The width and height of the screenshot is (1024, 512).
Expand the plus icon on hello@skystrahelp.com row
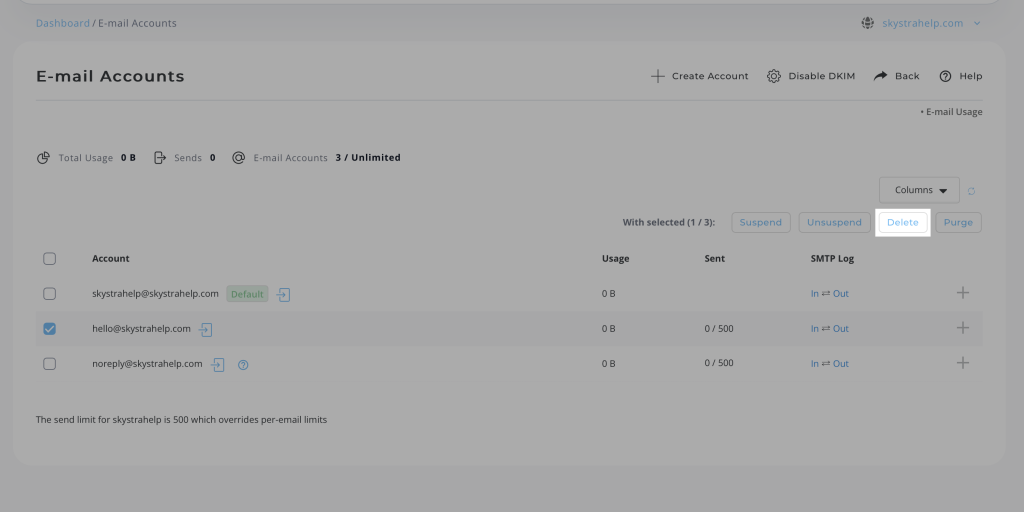[x=962, y=328]
